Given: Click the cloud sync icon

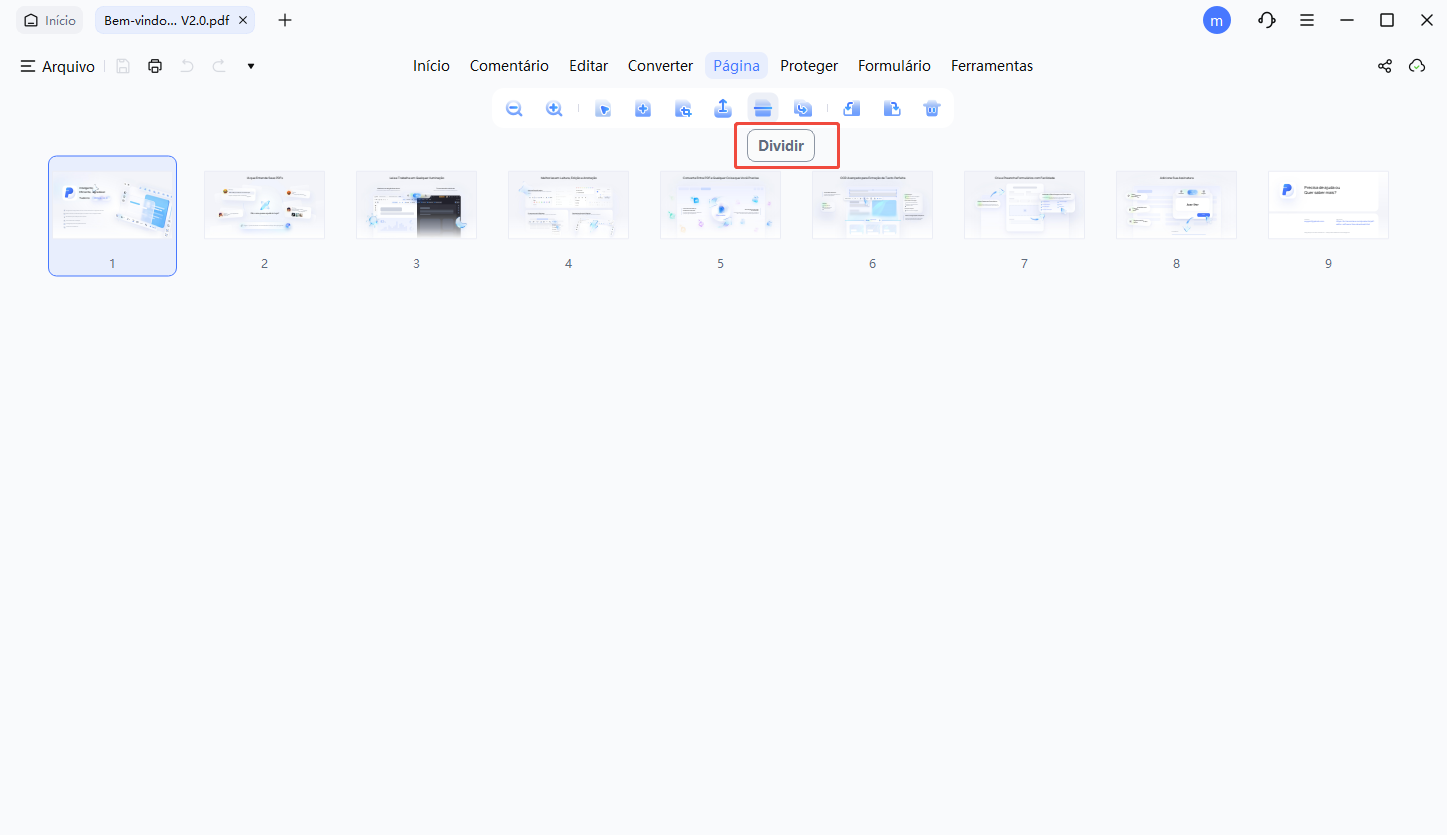Looking at the screenshot, I should tap(1417, 65).
